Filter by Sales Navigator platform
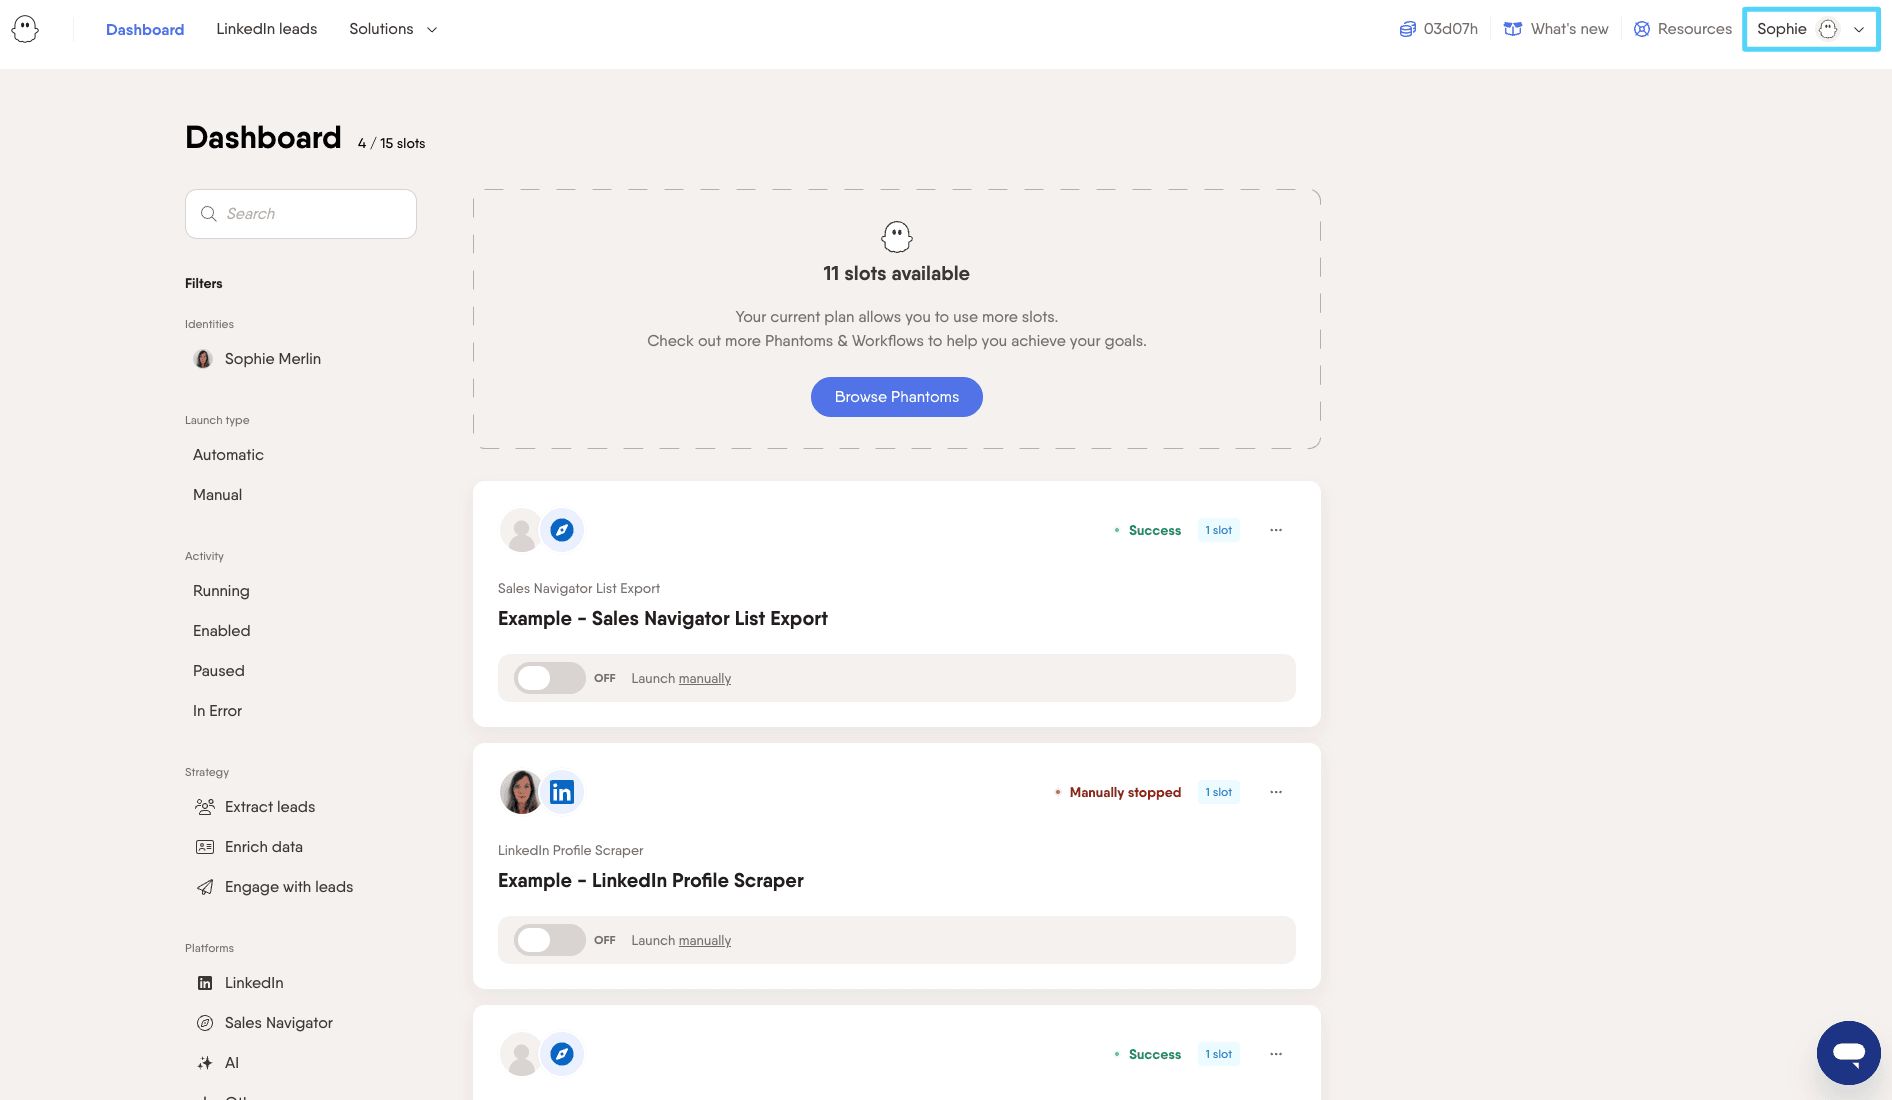The image size is (1892, 1100). [278, 1023]
